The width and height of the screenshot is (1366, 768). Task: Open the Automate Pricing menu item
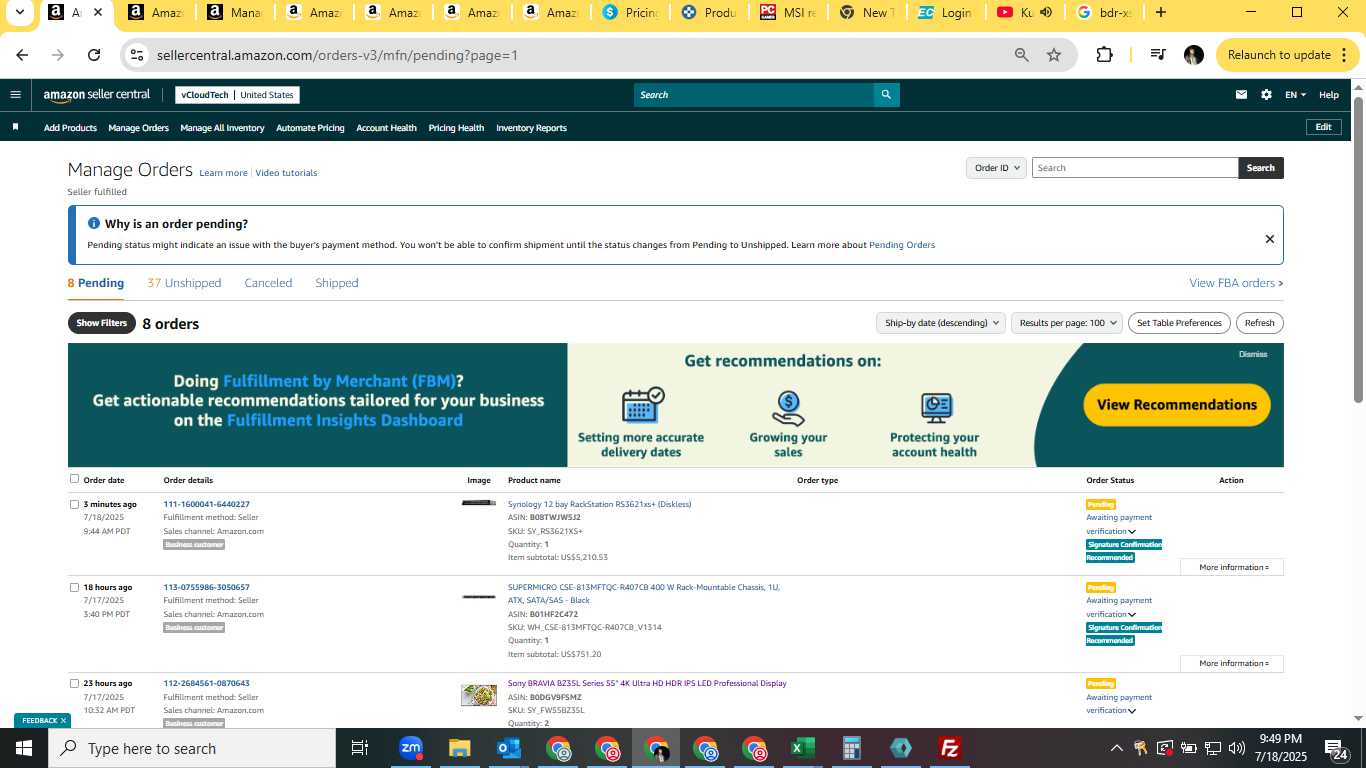(310, 128)
